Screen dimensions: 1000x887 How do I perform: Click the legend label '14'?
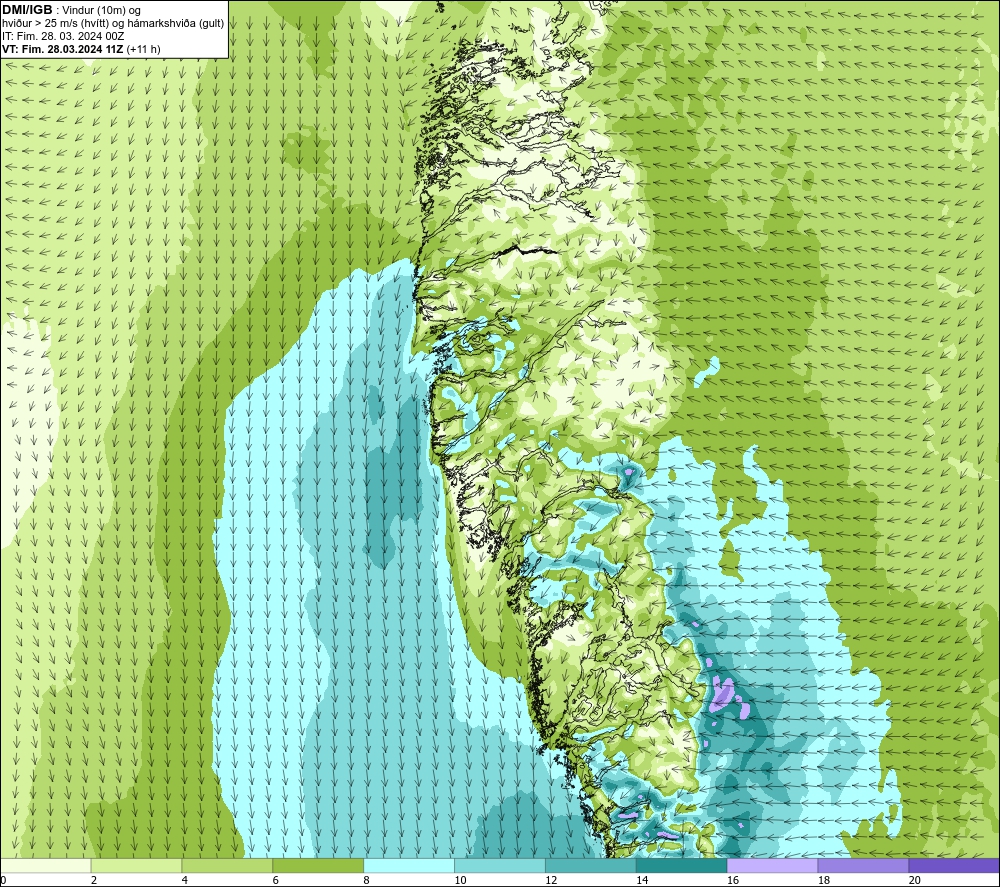tap(642, 881)
